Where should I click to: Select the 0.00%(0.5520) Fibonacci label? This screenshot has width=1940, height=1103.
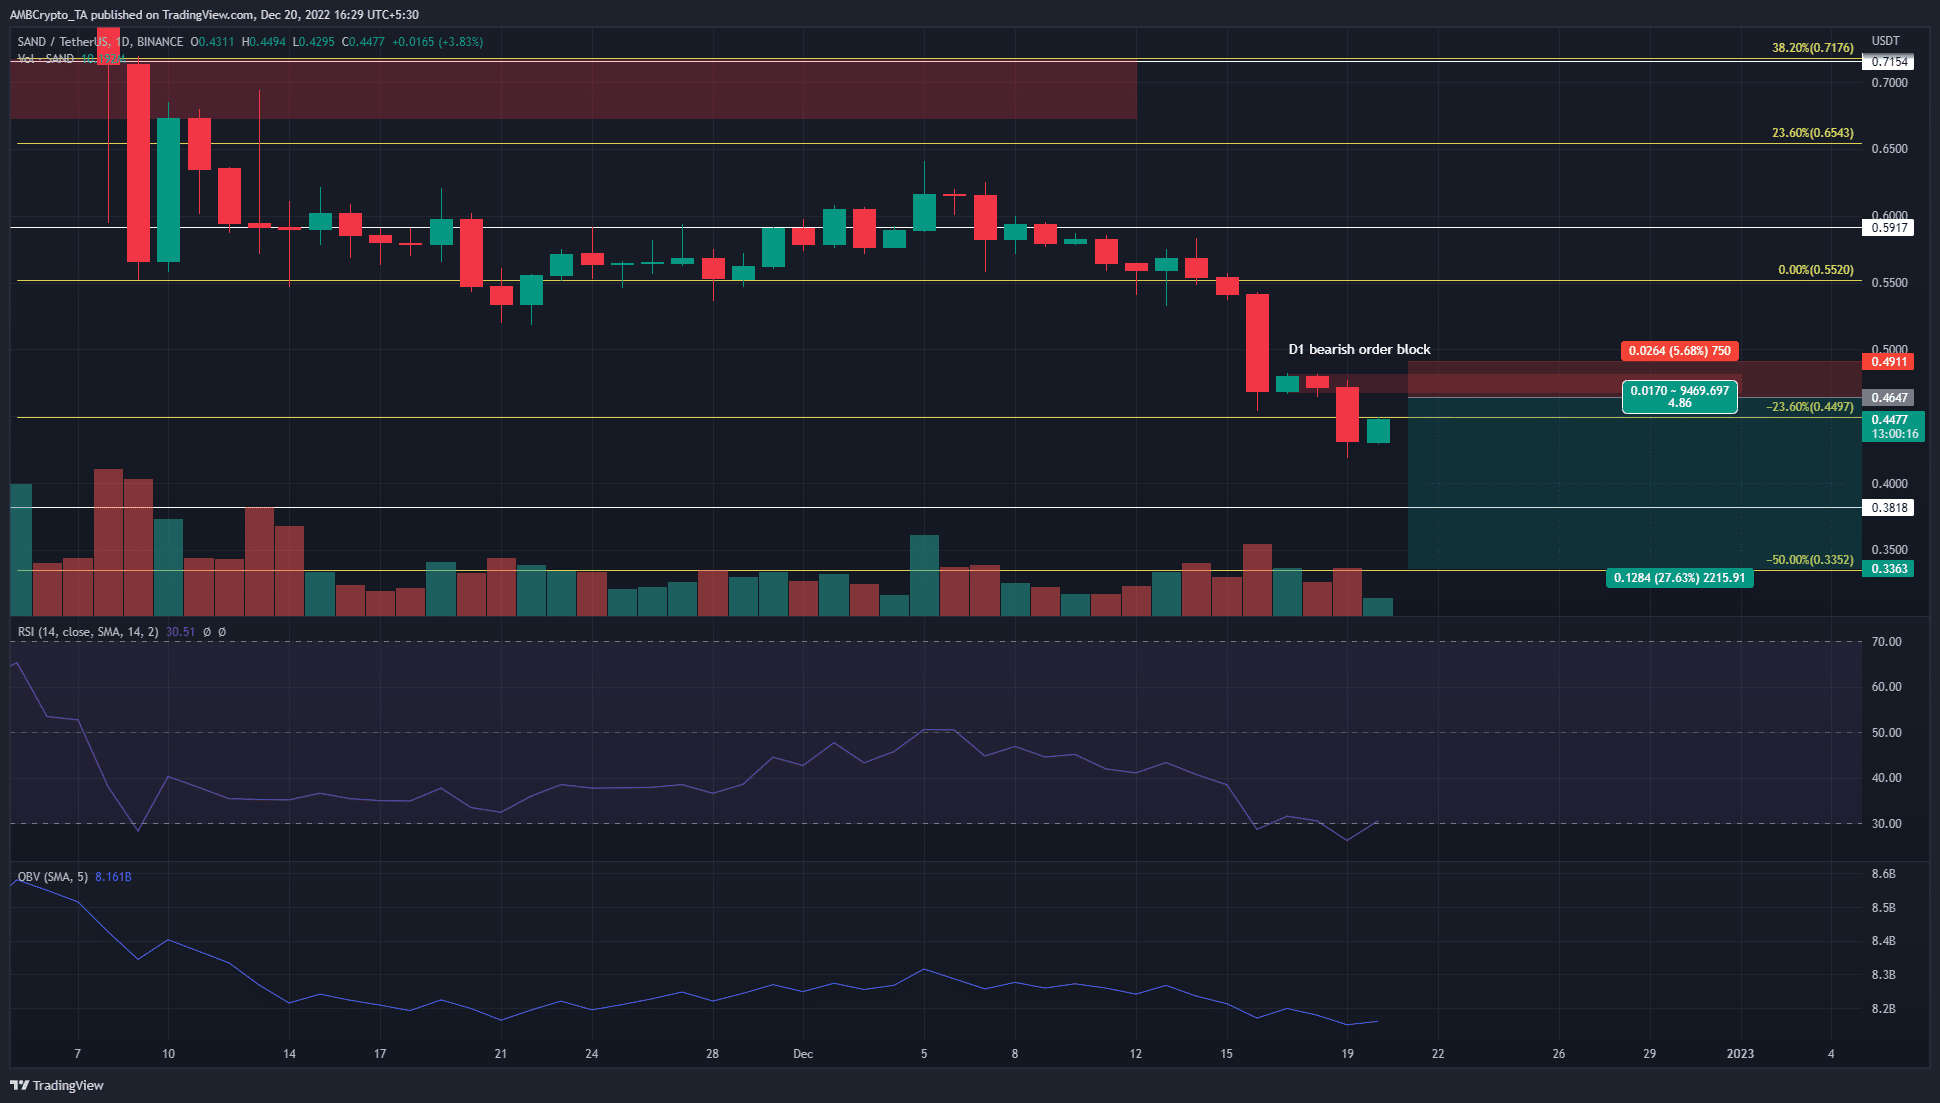click(x=1815, y=270)
